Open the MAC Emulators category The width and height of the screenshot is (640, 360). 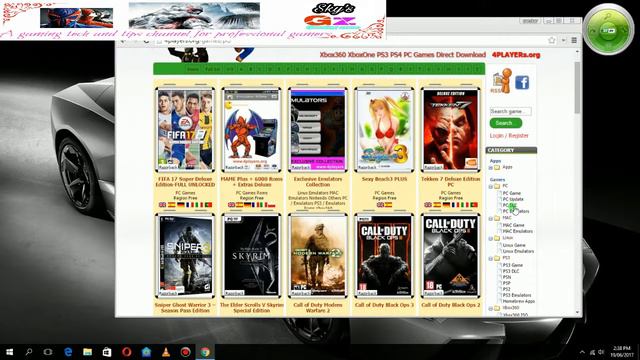(x=517, y=231)
